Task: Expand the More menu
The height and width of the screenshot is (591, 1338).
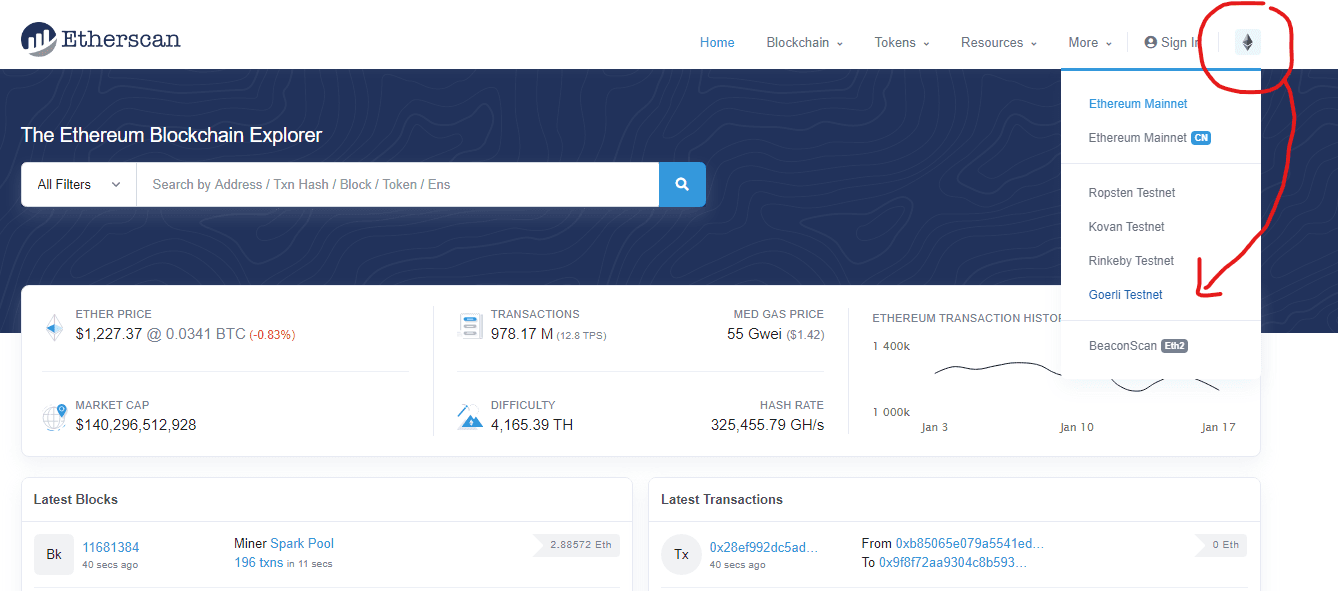Action: tap(1090, 42)
